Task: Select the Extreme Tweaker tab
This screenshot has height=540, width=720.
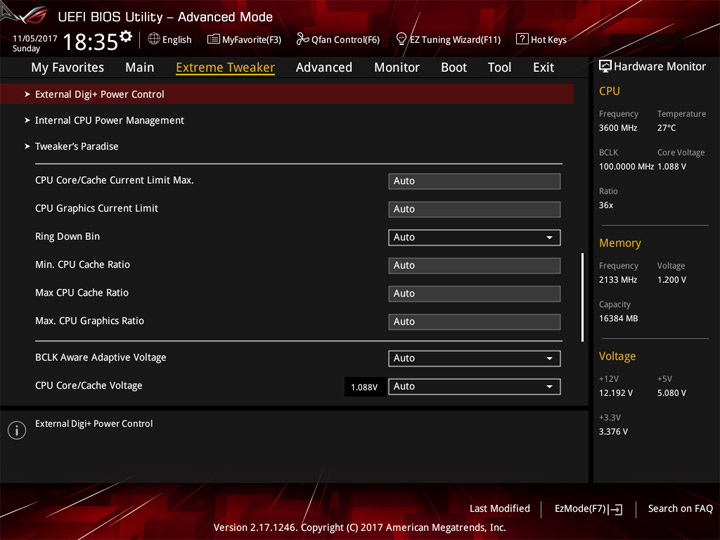Action: (x=225, y=68)
